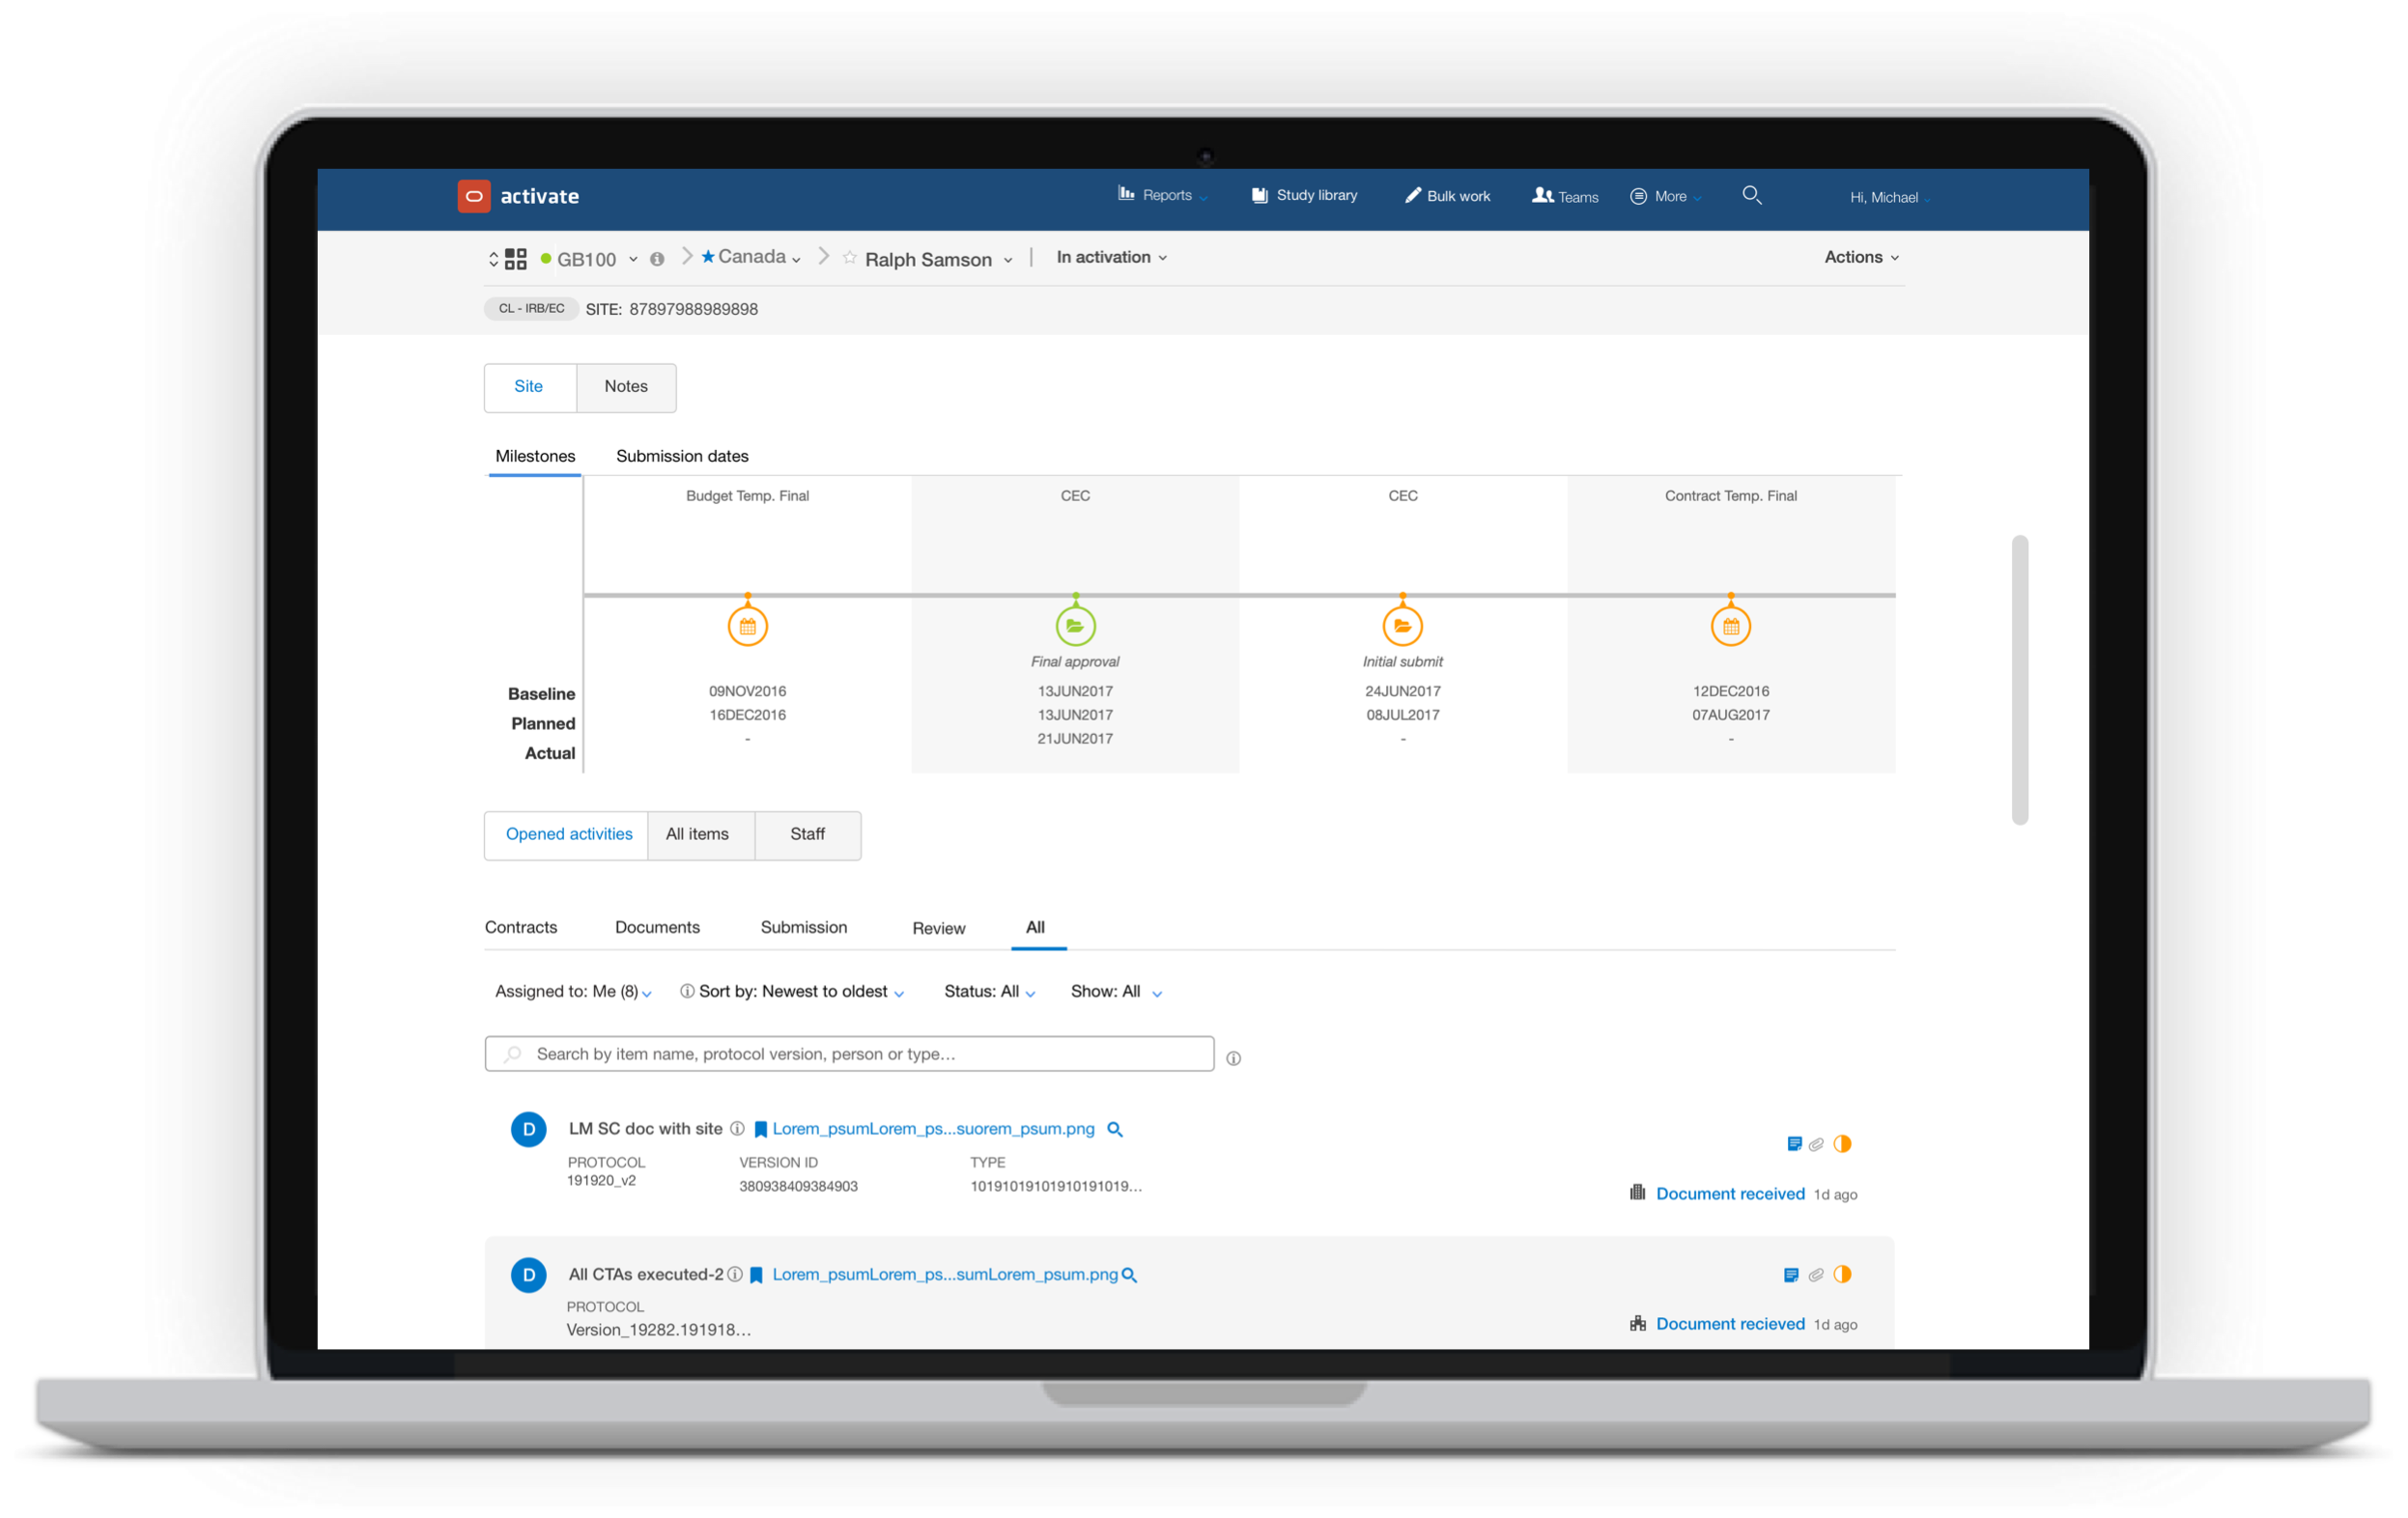Viewport: 2408px width, 1518px height.
Task: Open notes icon on LM SC doc row
Action: (x=1794, y=1144)
